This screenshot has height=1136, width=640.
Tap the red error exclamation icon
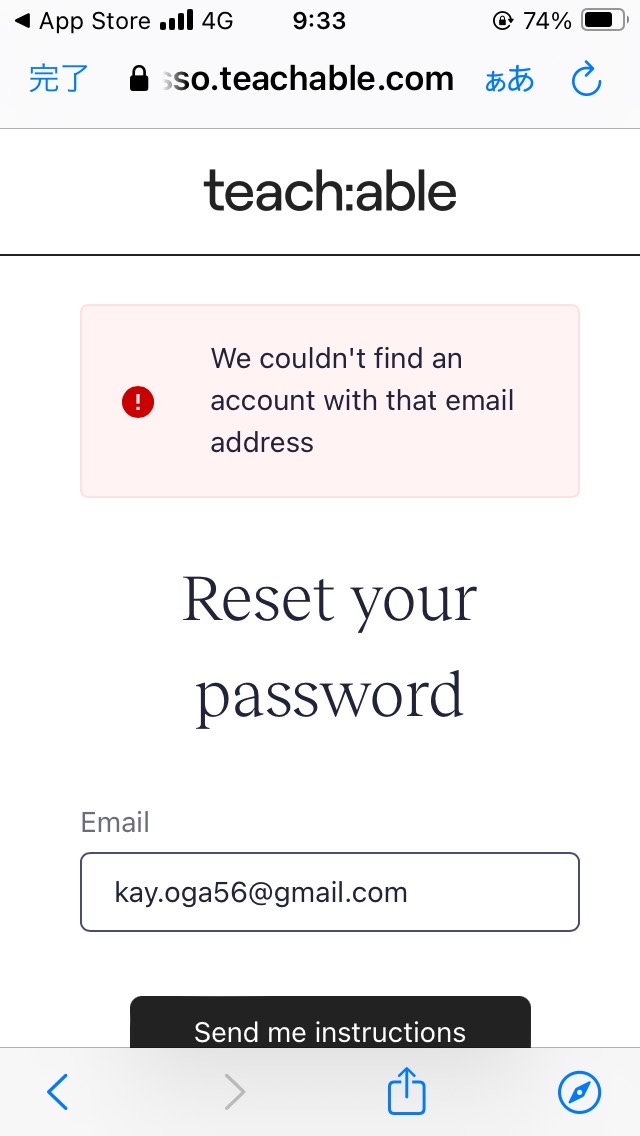[x=138, y=401]
